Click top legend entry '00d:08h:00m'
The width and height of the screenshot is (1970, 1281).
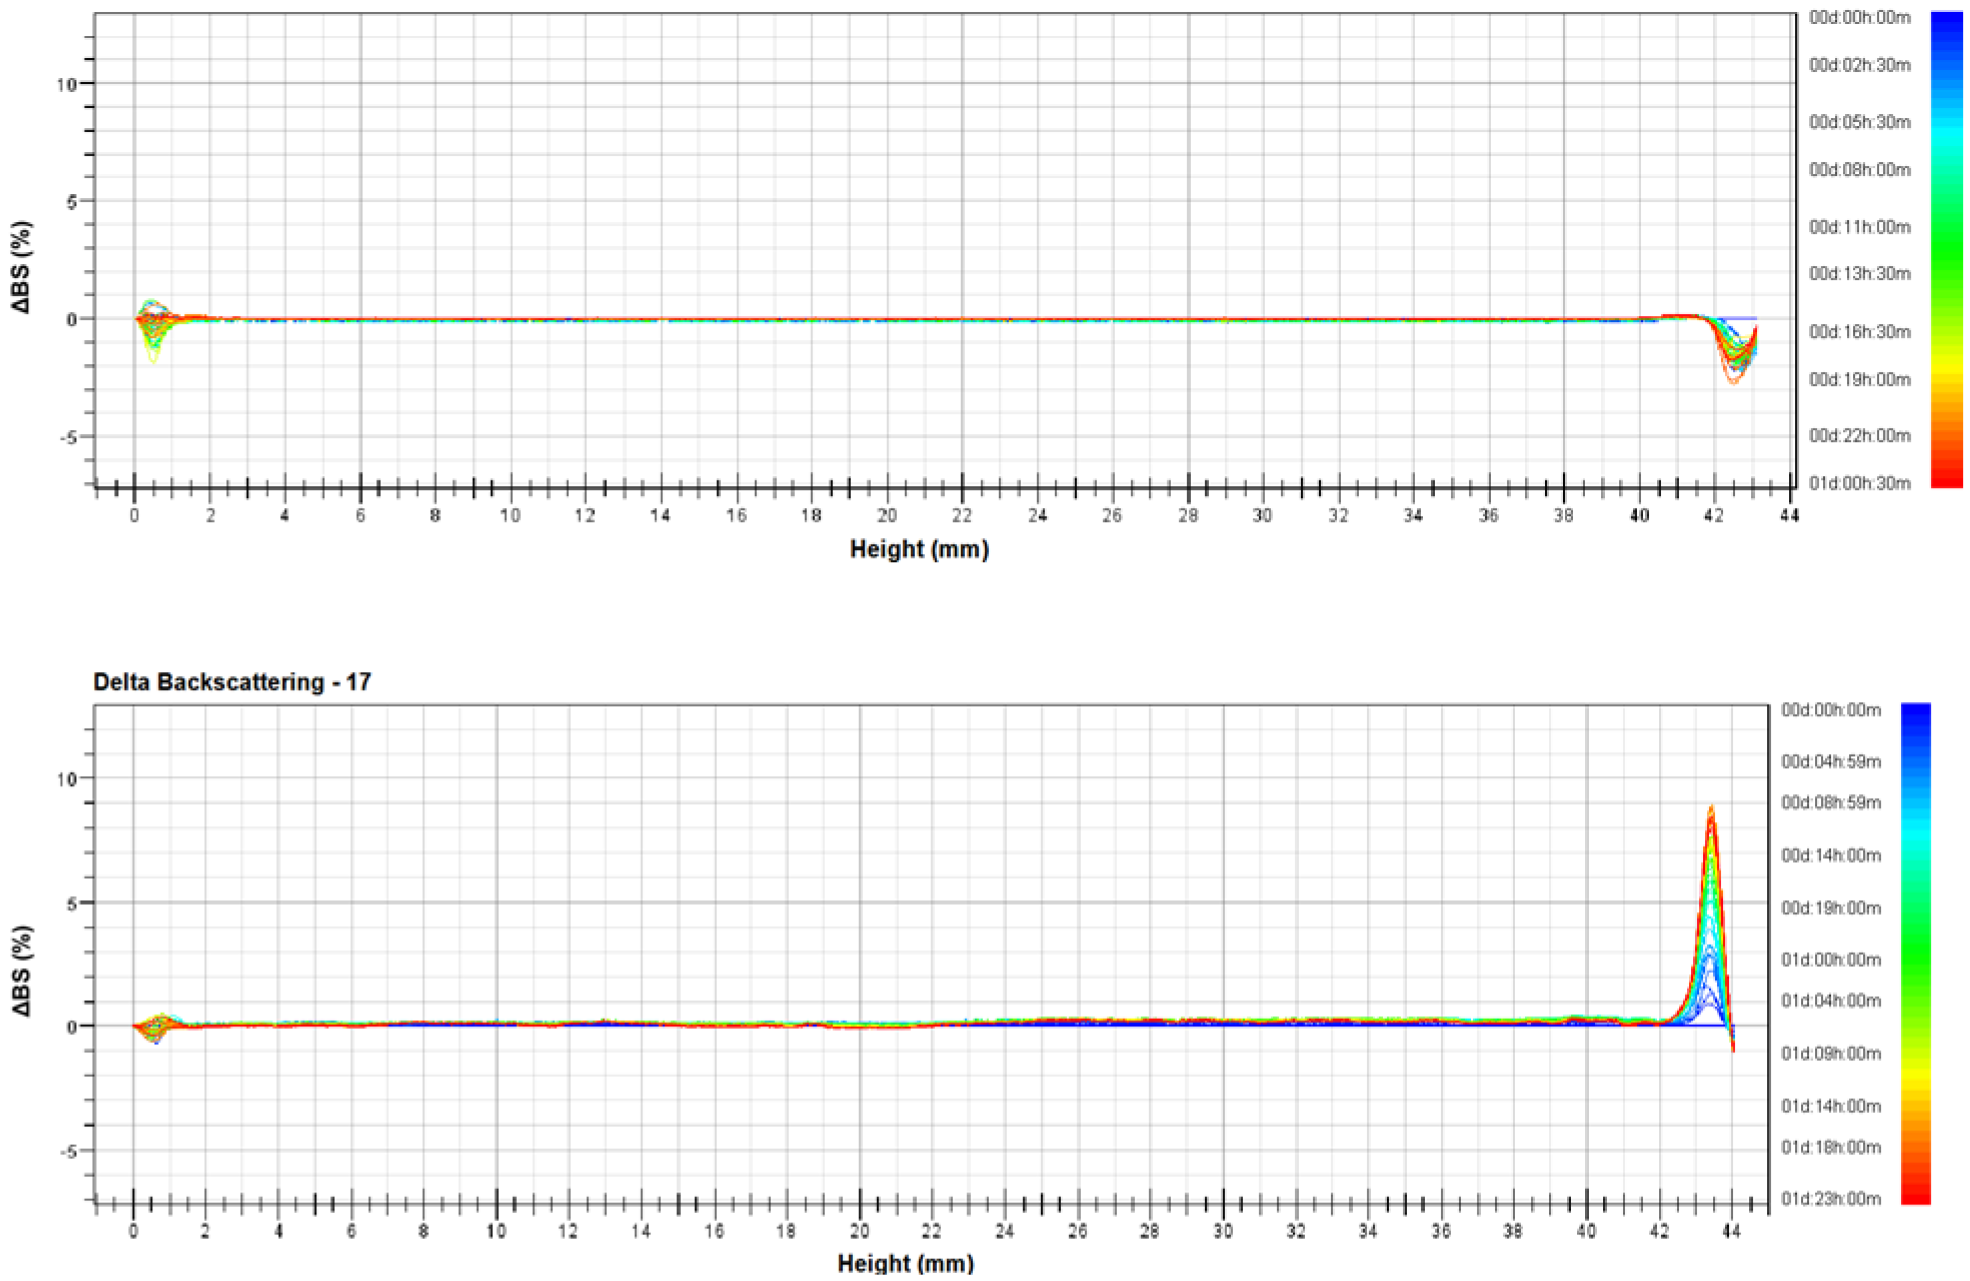click(x=1859, y=170)
